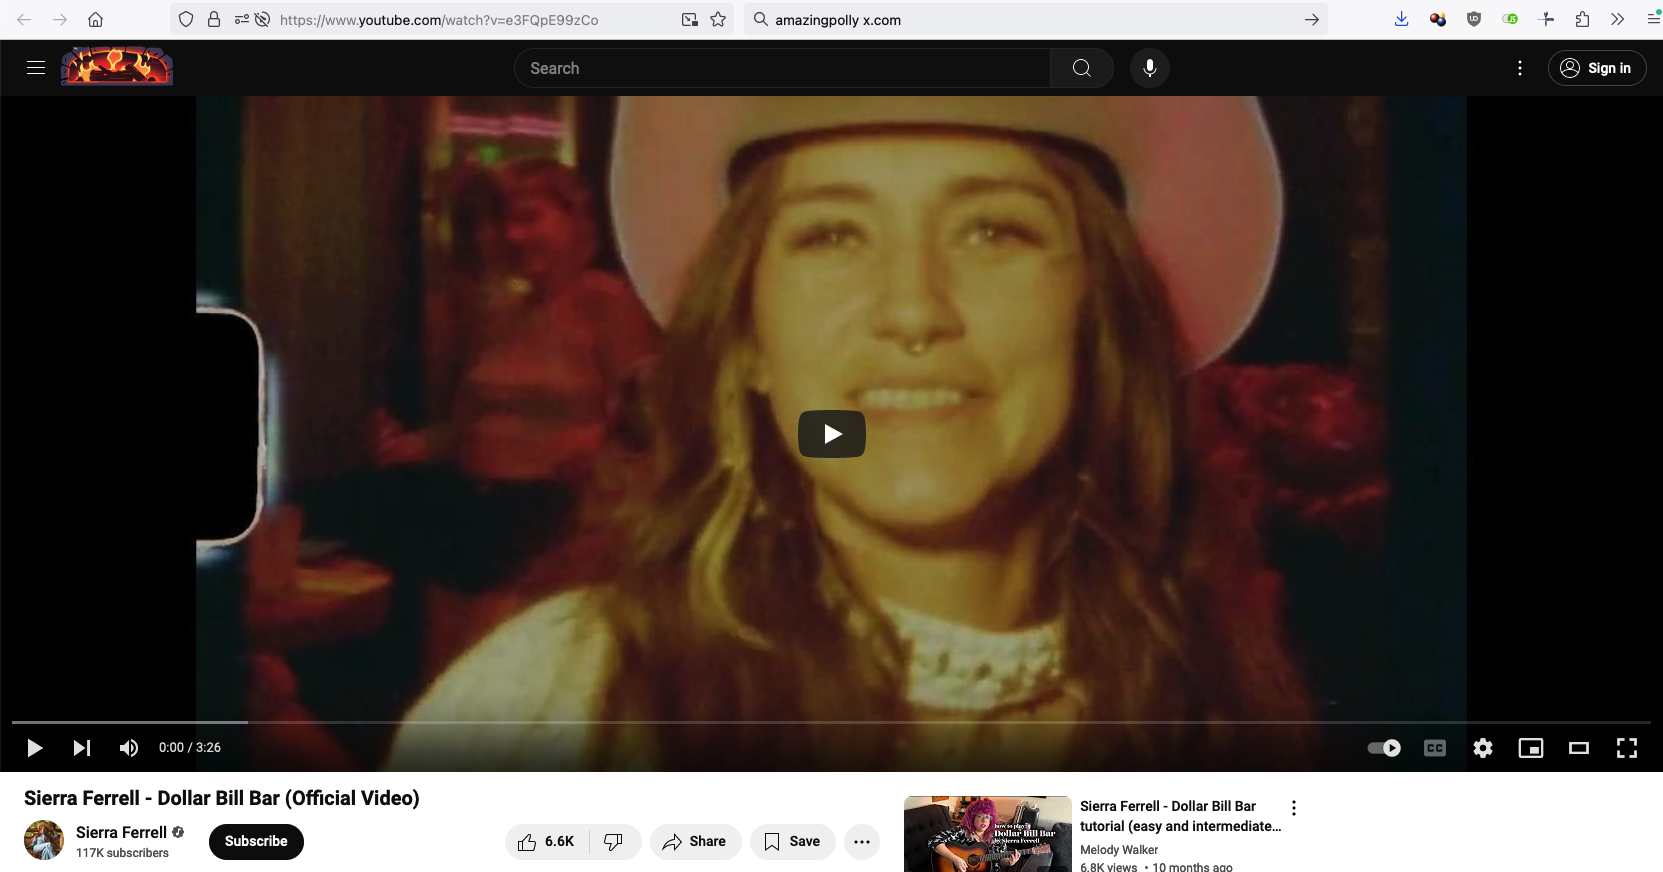This screenshot has height=872, width=1663.
Task: Seek on the video progress bar
Action: tap(831, 722)
